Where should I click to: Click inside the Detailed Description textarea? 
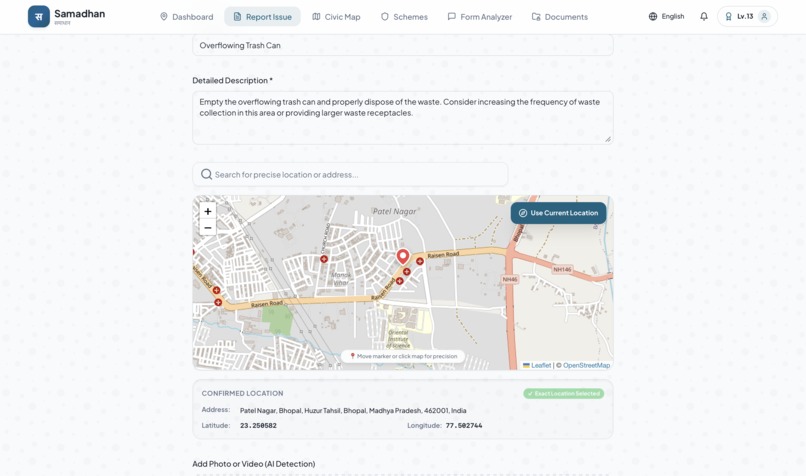(x=402, y=118)
